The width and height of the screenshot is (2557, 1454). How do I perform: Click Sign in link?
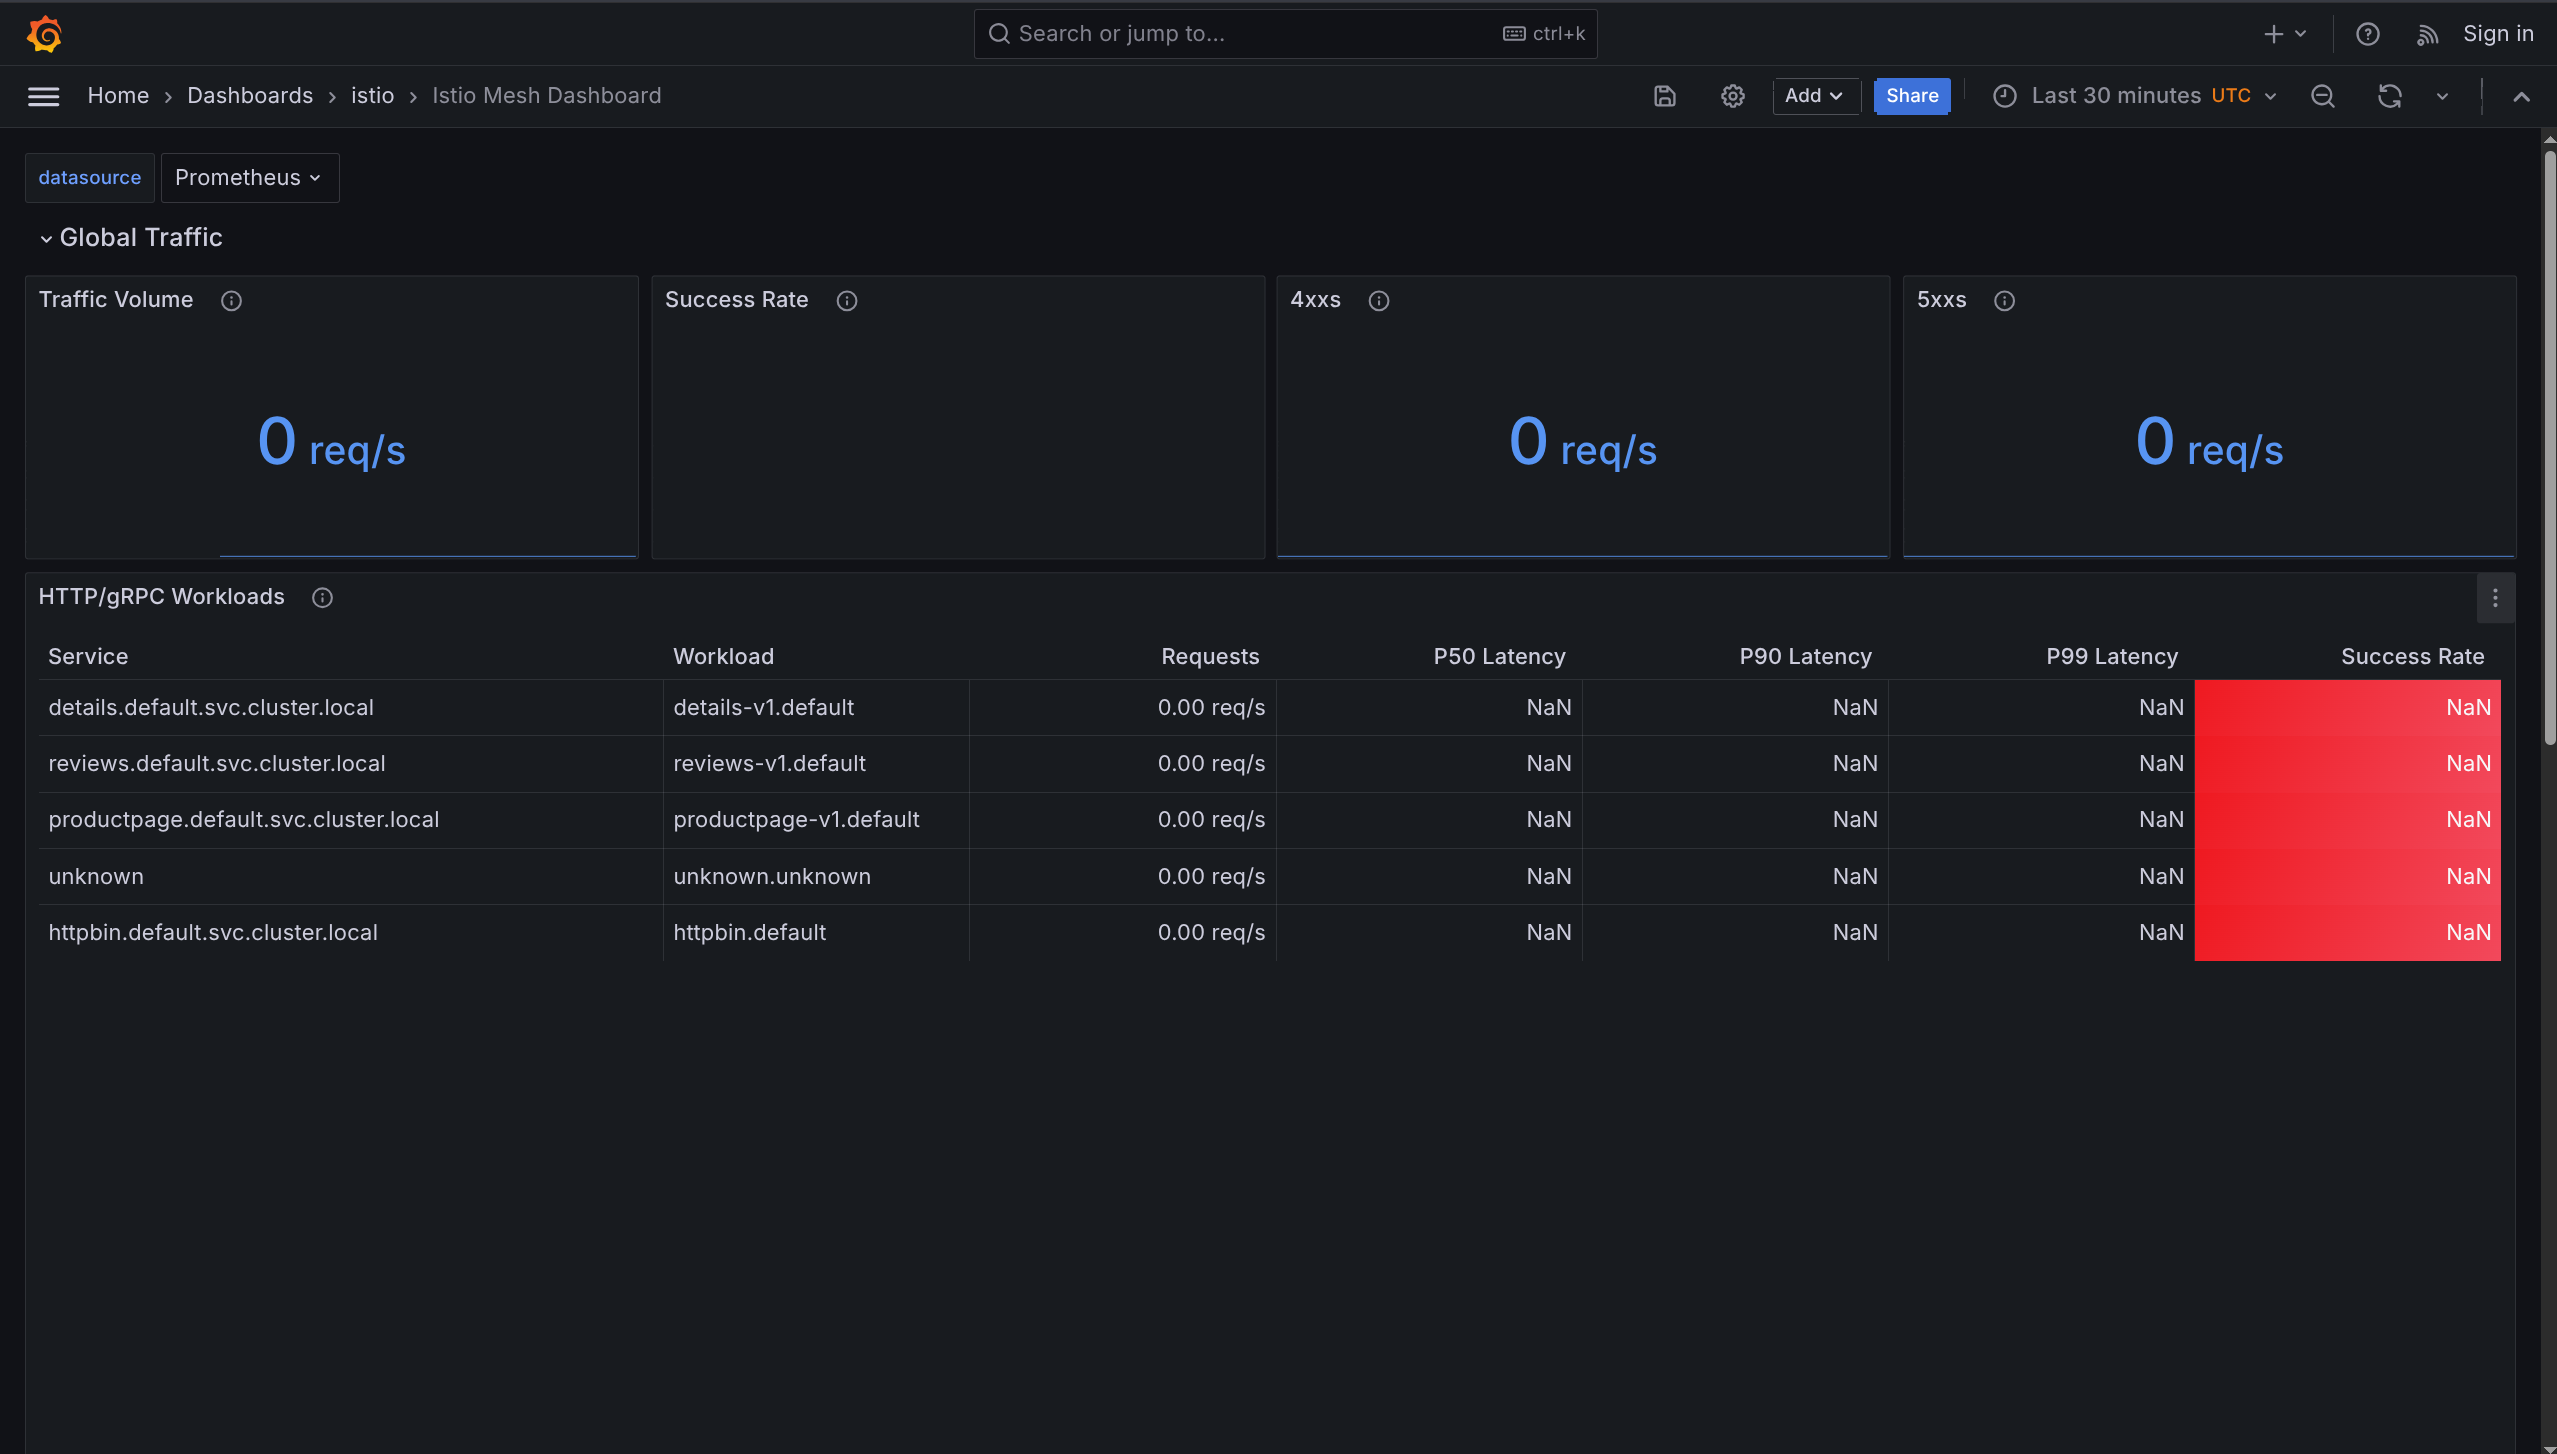2497,33
